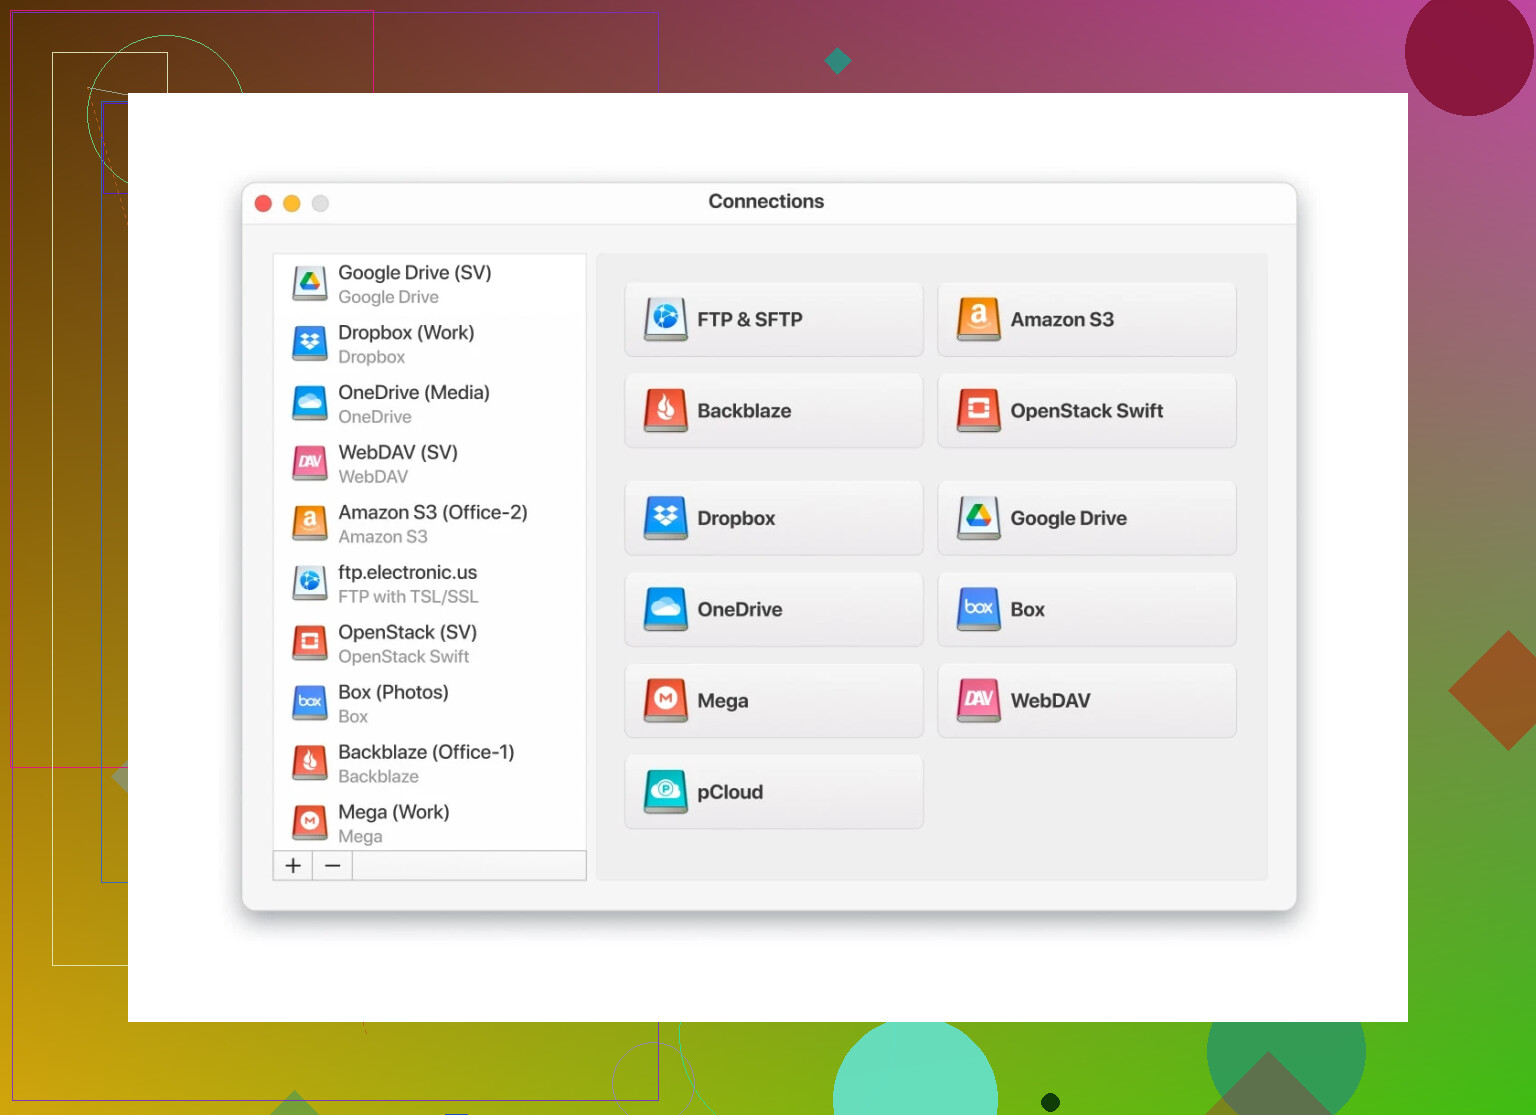Click the Amazon S3 icon in grid
Image resolution: width=1536 pixels, height=1115 pixels.
pos(979,320)
